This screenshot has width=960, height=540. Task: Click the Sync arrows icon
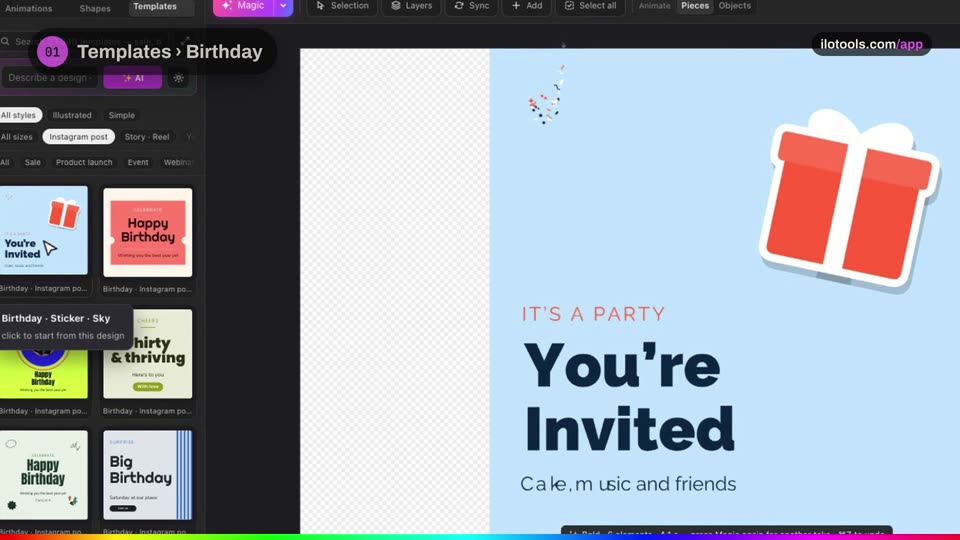(x=459, y=6)
